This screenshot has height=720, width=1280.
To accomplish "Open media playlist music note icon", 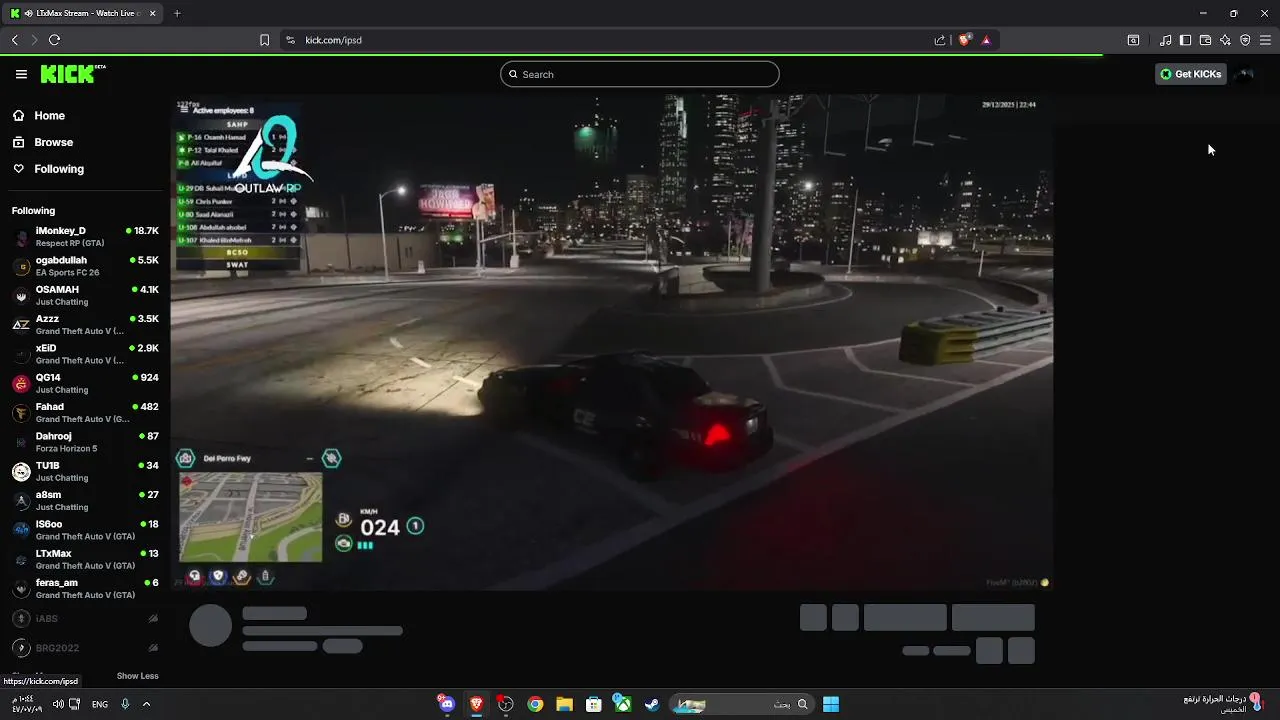I will [1166, 40].
